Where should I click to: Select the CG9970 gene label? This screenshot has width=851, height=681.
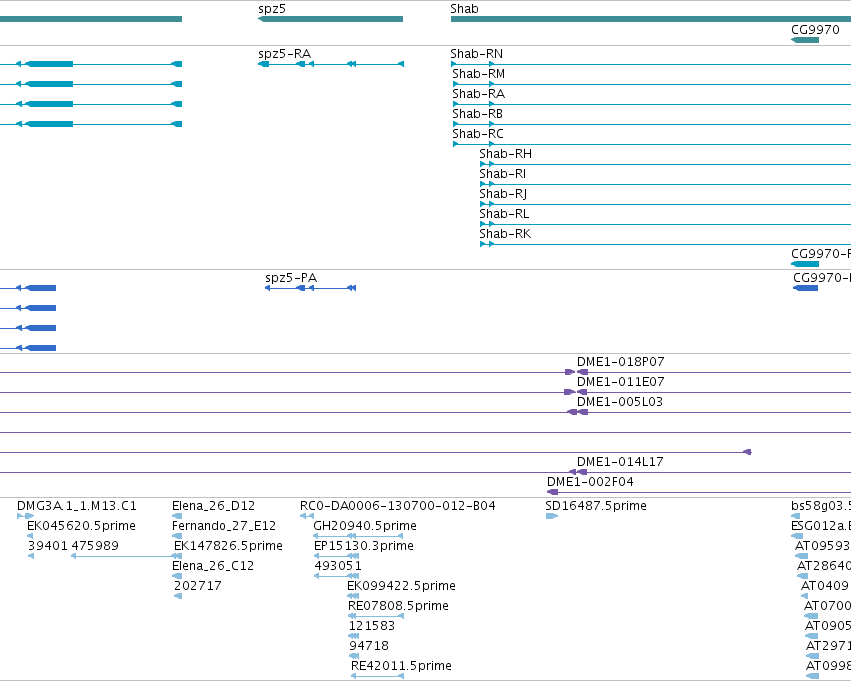(x=815, y=29)
